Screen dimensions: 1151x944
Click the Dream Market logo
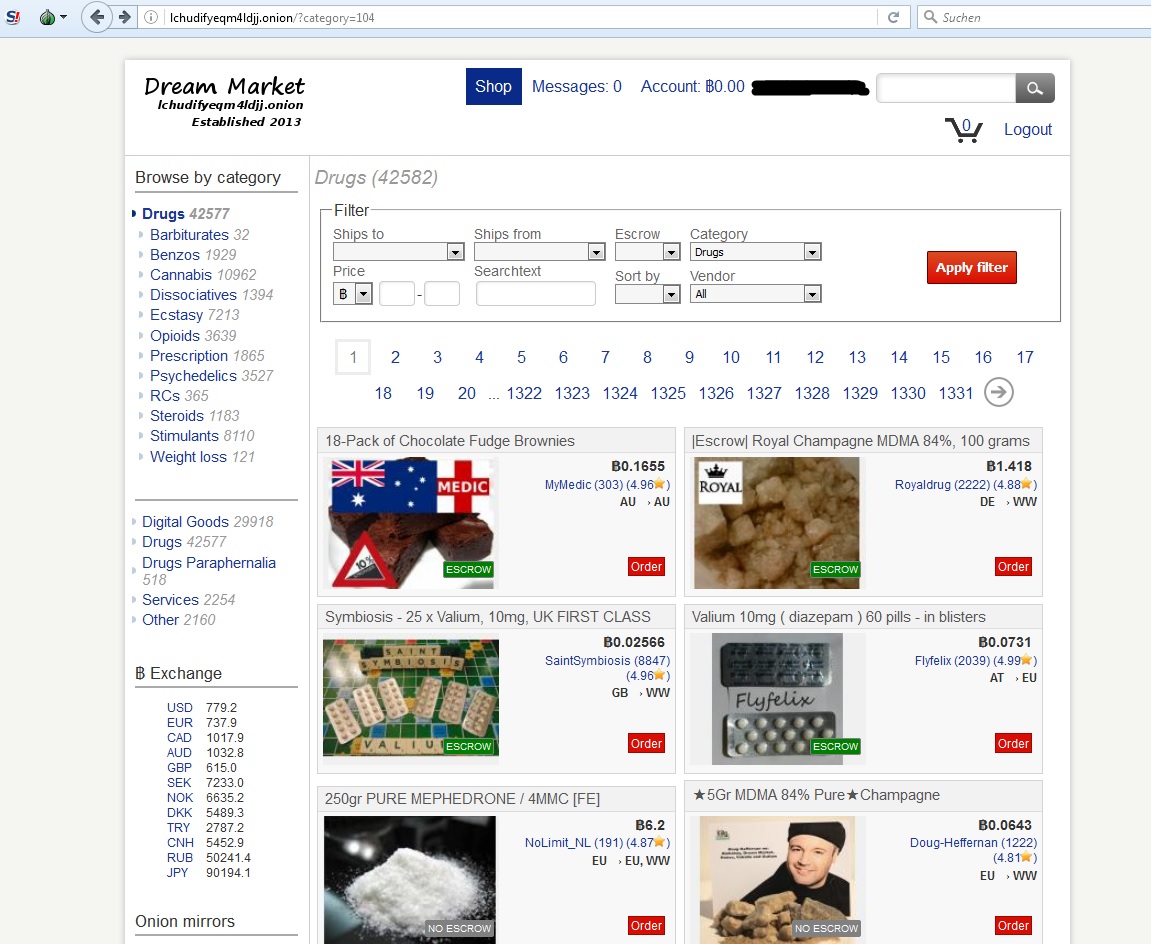(x=225, y=102)
